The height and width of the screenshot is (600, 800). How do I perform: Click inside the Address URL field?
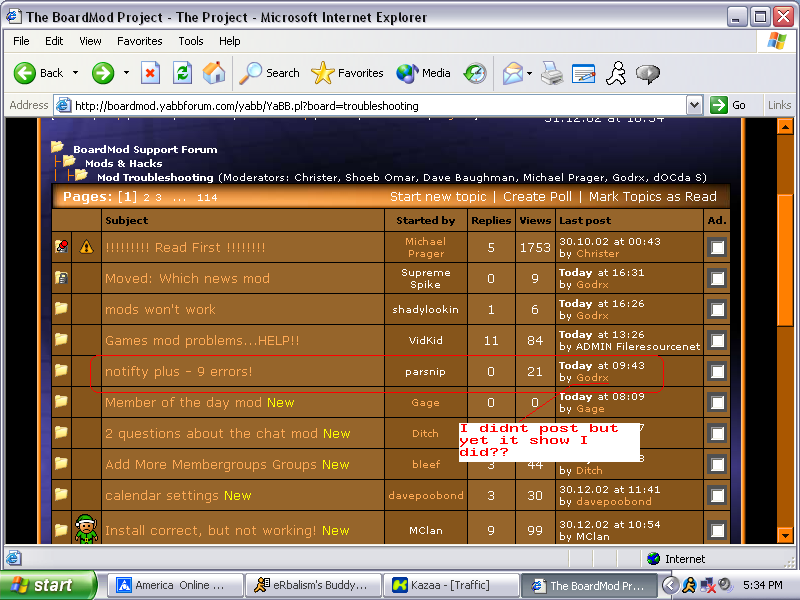(x=378, y=106)
